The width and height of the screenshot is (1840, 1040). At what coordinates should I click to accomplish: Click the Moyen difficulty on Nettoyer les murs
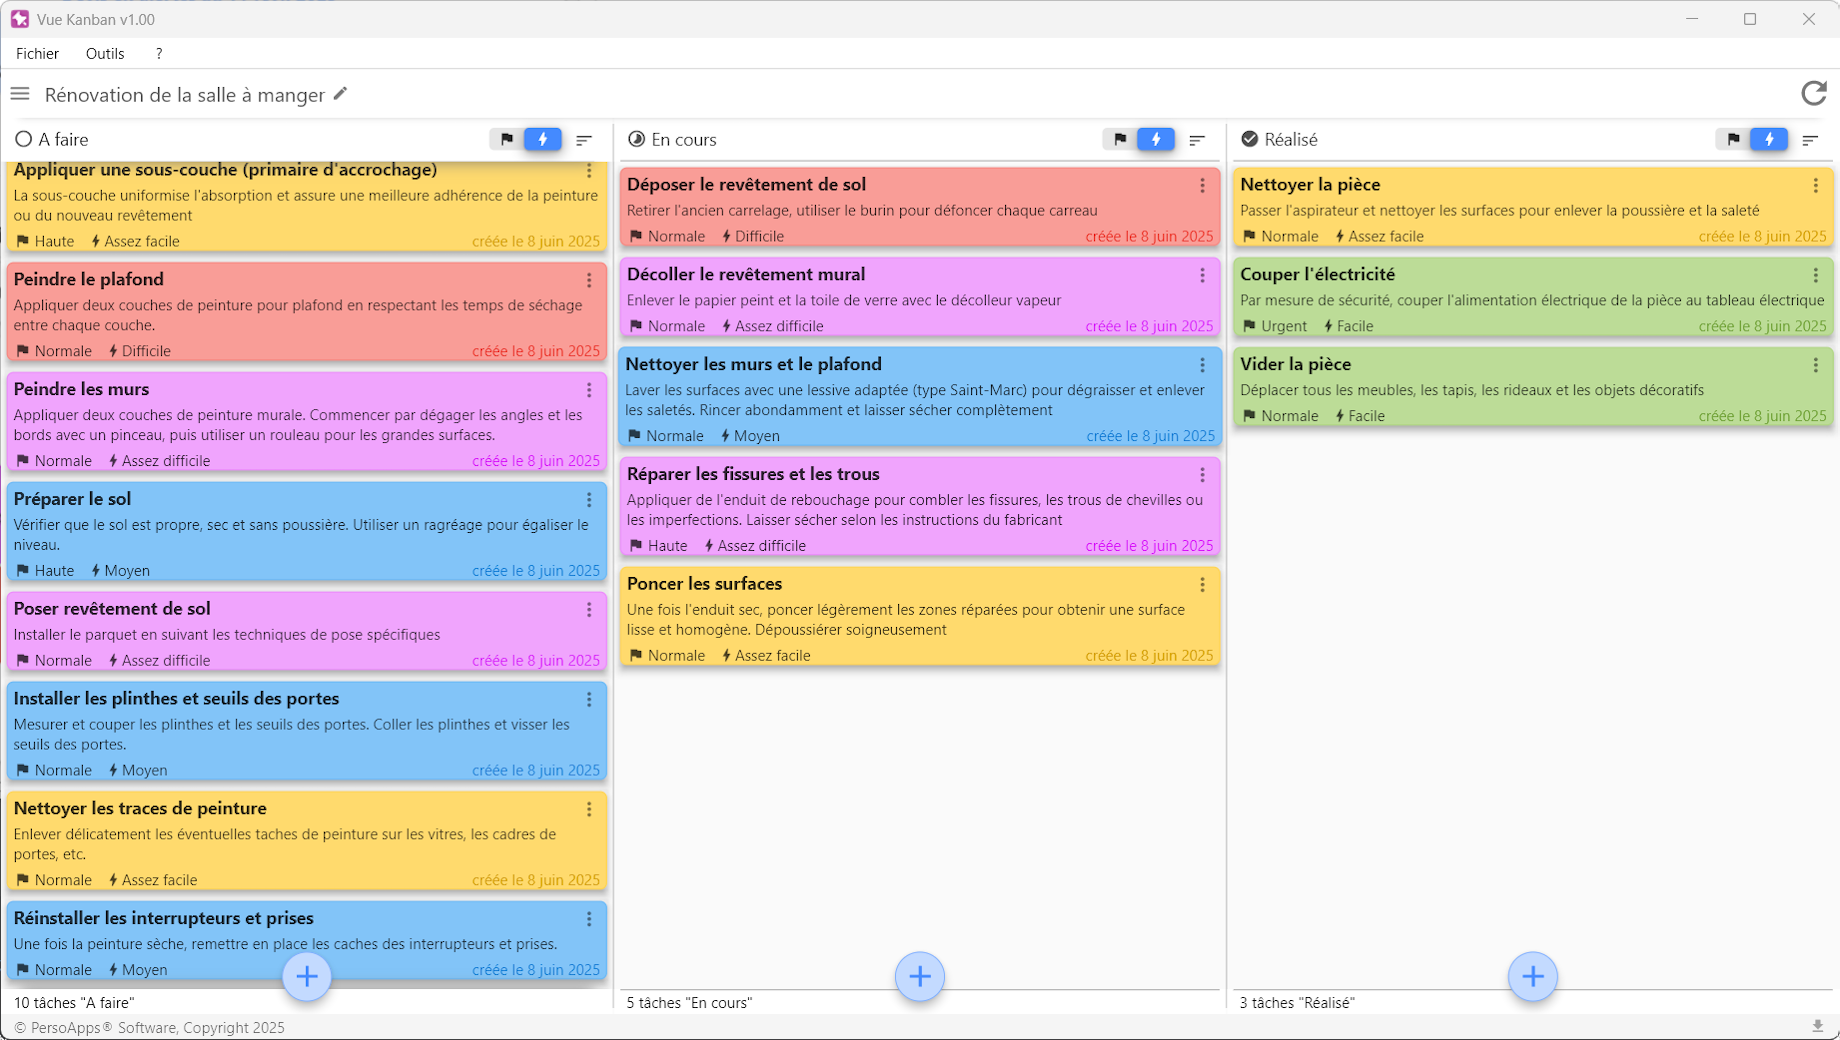750,436
